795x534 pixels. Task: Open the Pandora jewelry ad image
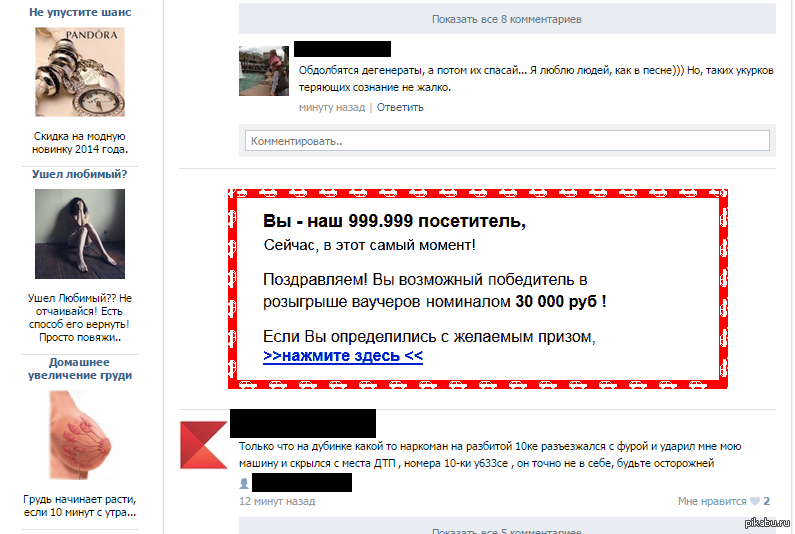(x=80, y=72)
